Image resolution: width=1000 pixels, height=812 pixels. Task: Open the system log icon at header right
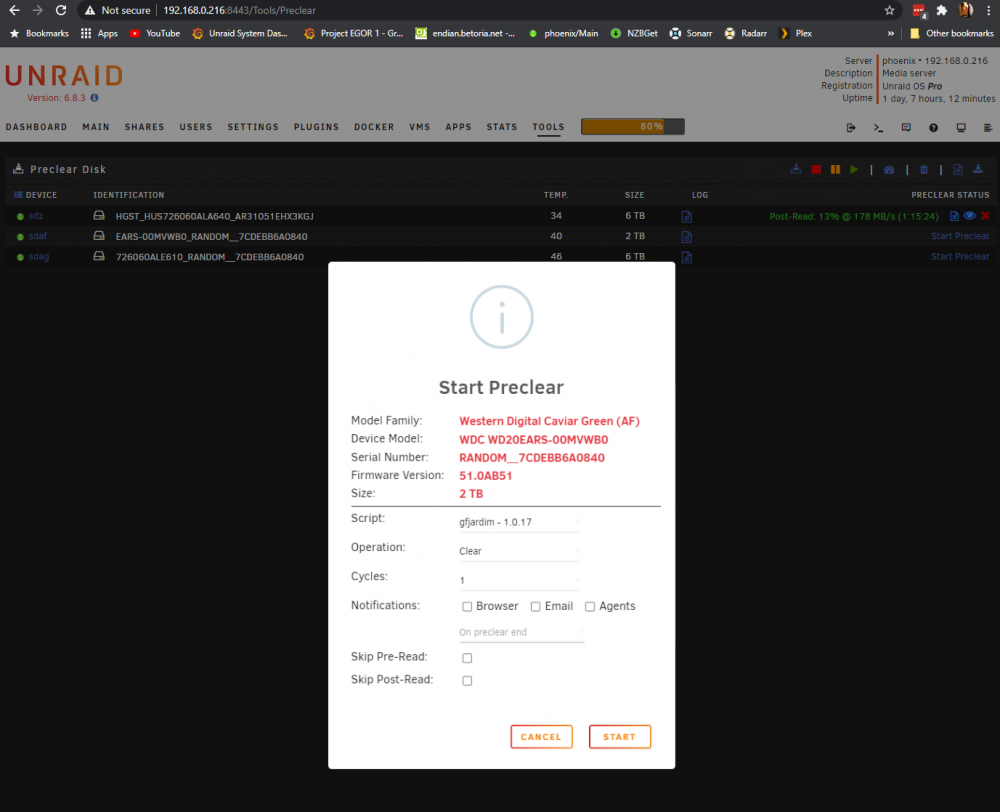[988, 128]
